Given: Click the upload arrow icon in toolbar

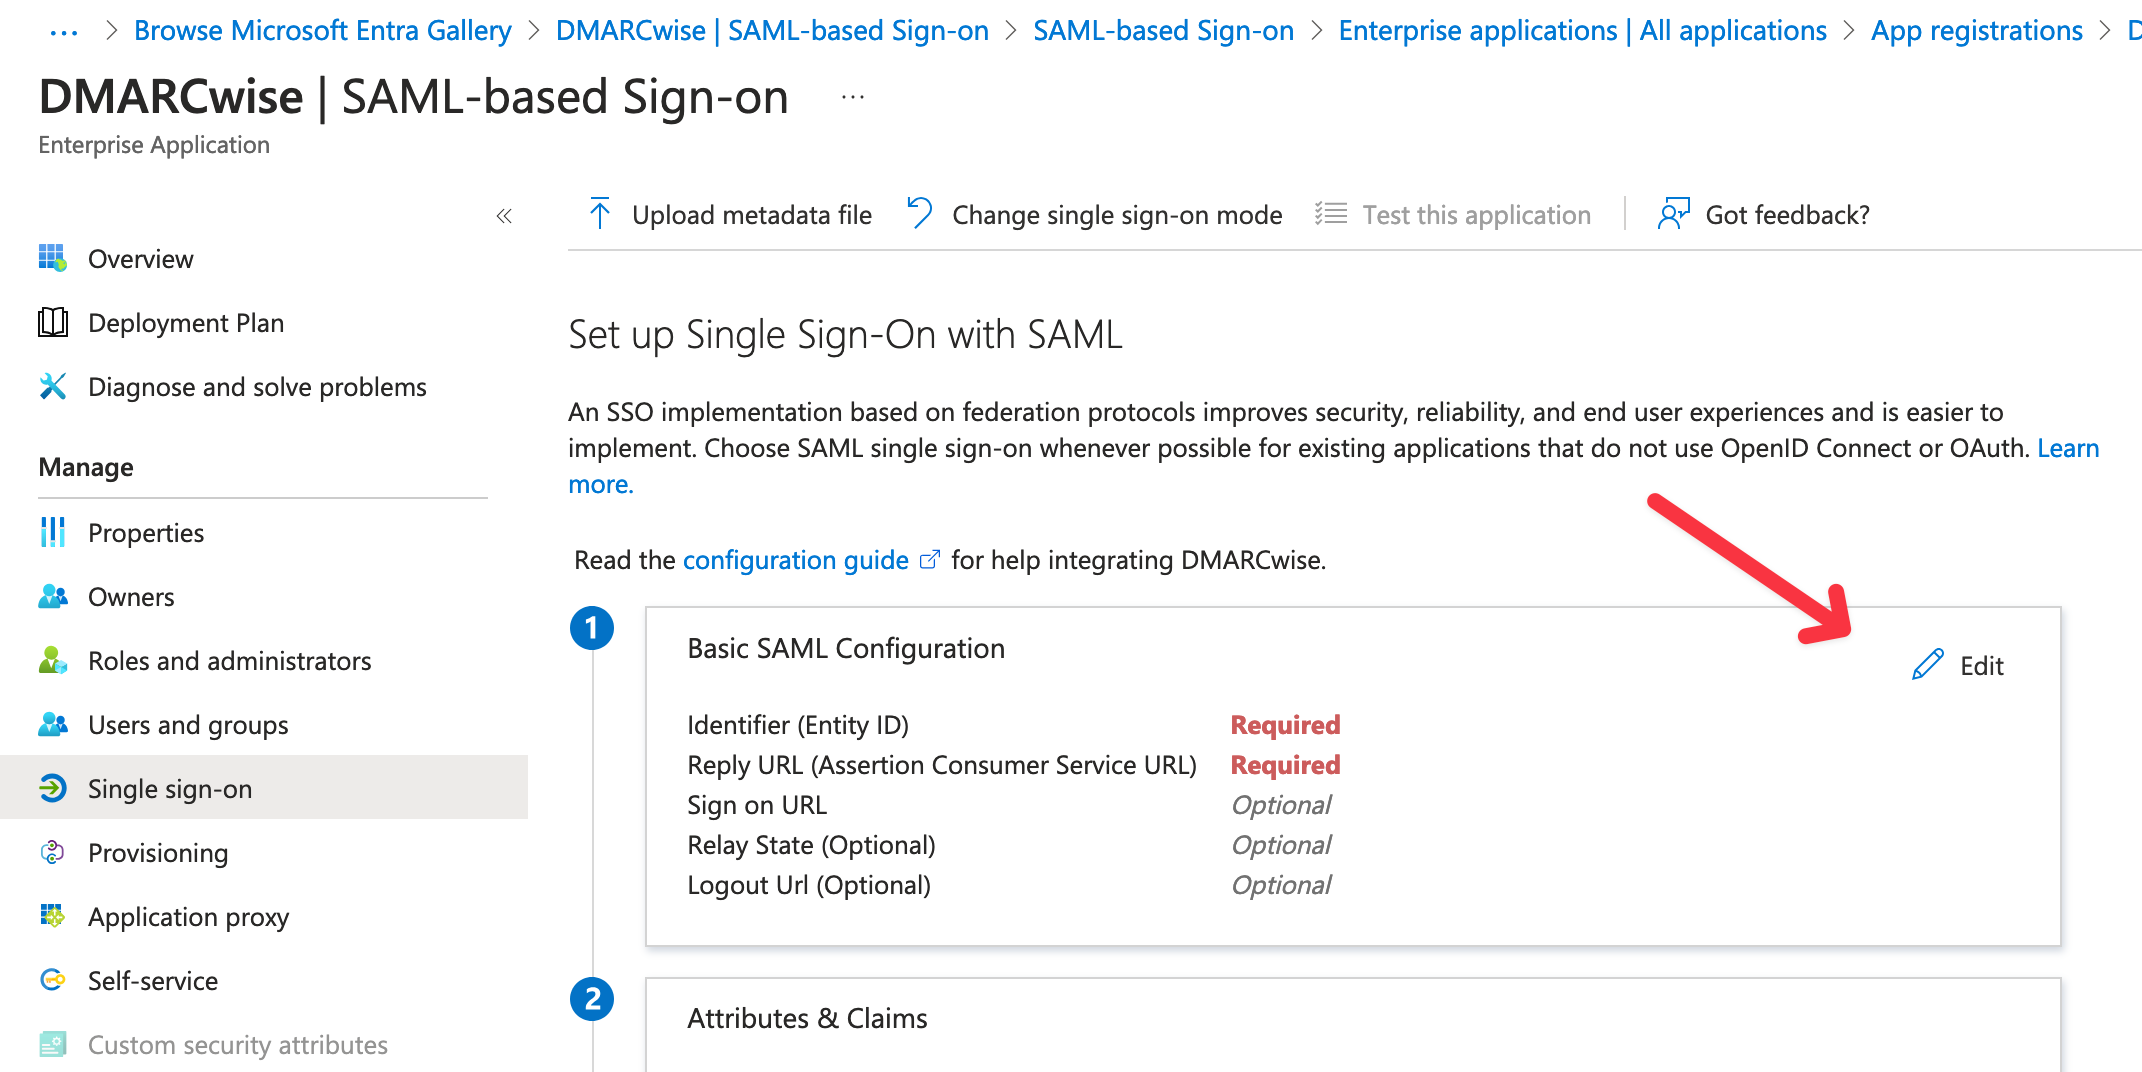Looking at the screenshot, I should (x=600, y=213).
